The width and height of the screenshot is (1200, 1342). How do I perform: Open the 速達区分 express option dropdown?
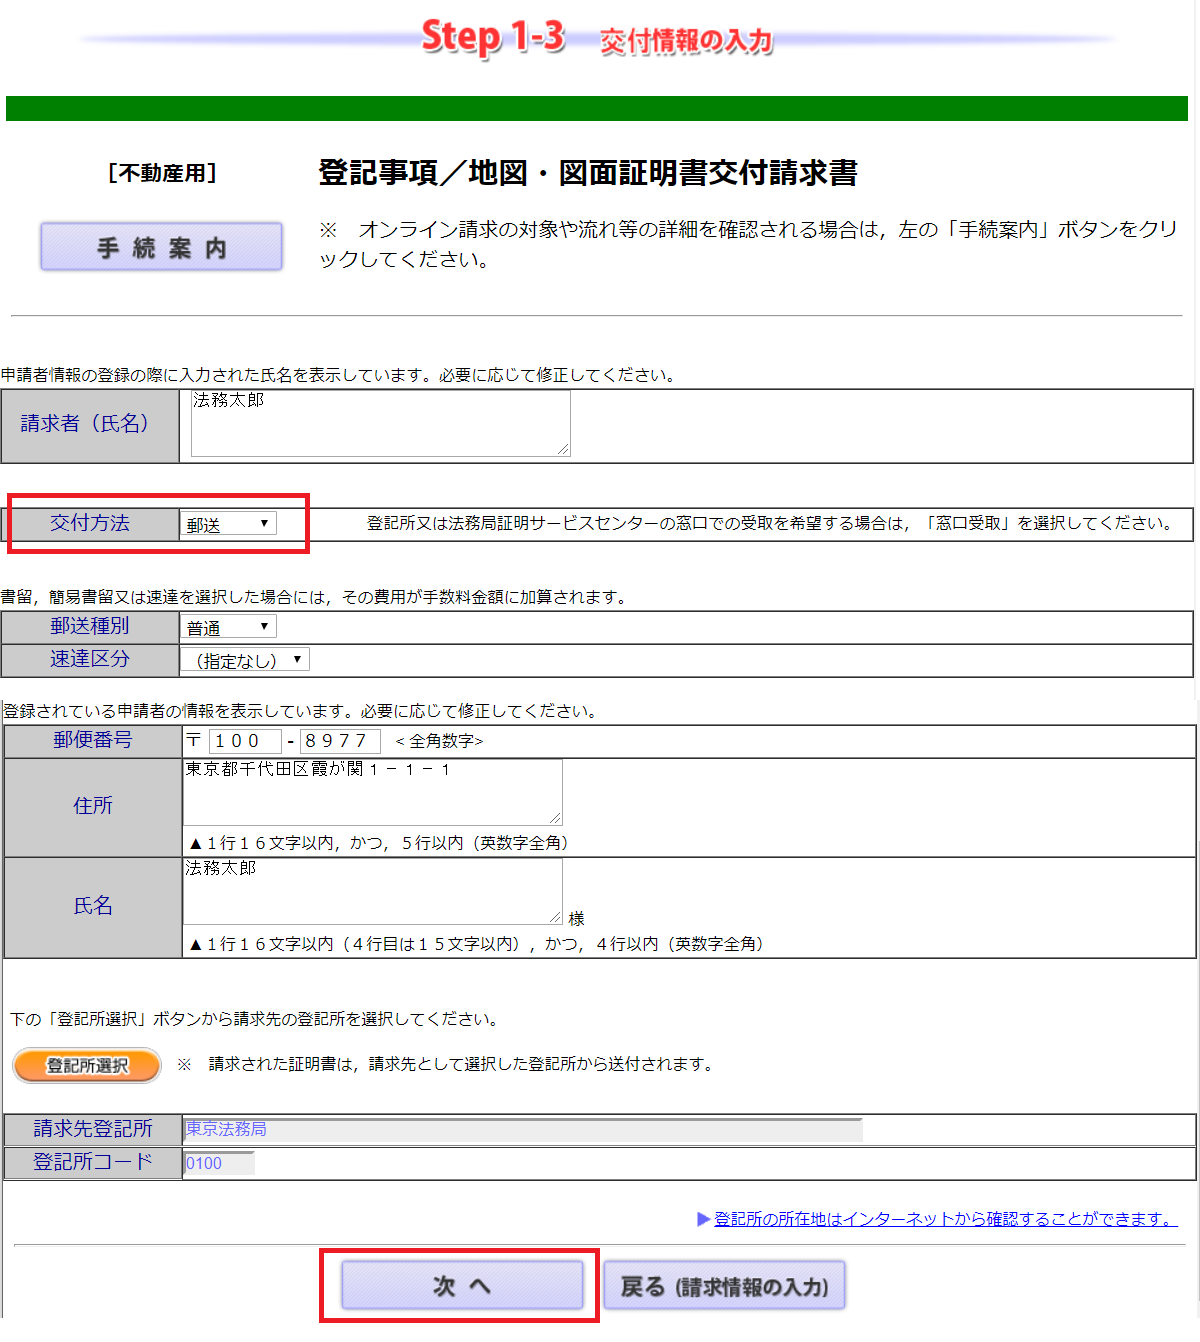click(244, 659)
